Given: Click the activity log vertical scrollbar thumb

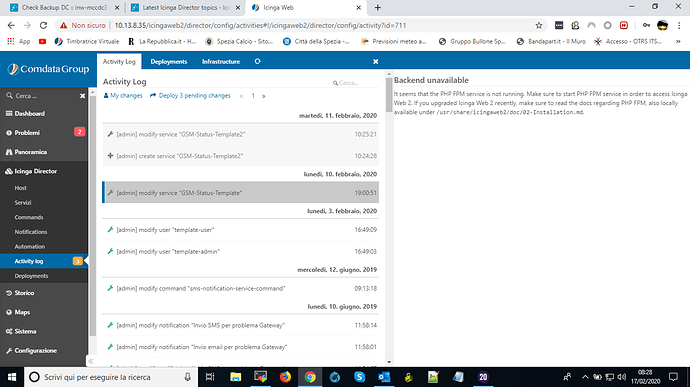Looking at the screenshot, I should pos(389,95).
